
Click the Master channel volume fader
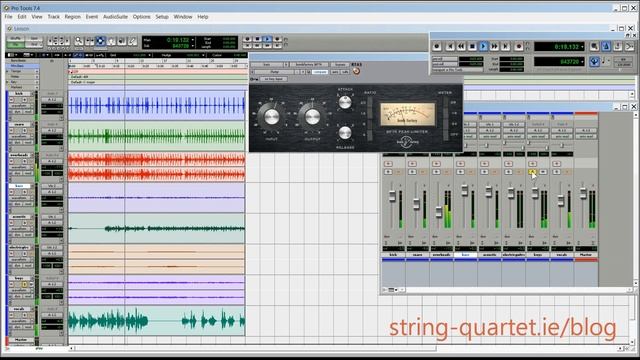tap(583, 193)
